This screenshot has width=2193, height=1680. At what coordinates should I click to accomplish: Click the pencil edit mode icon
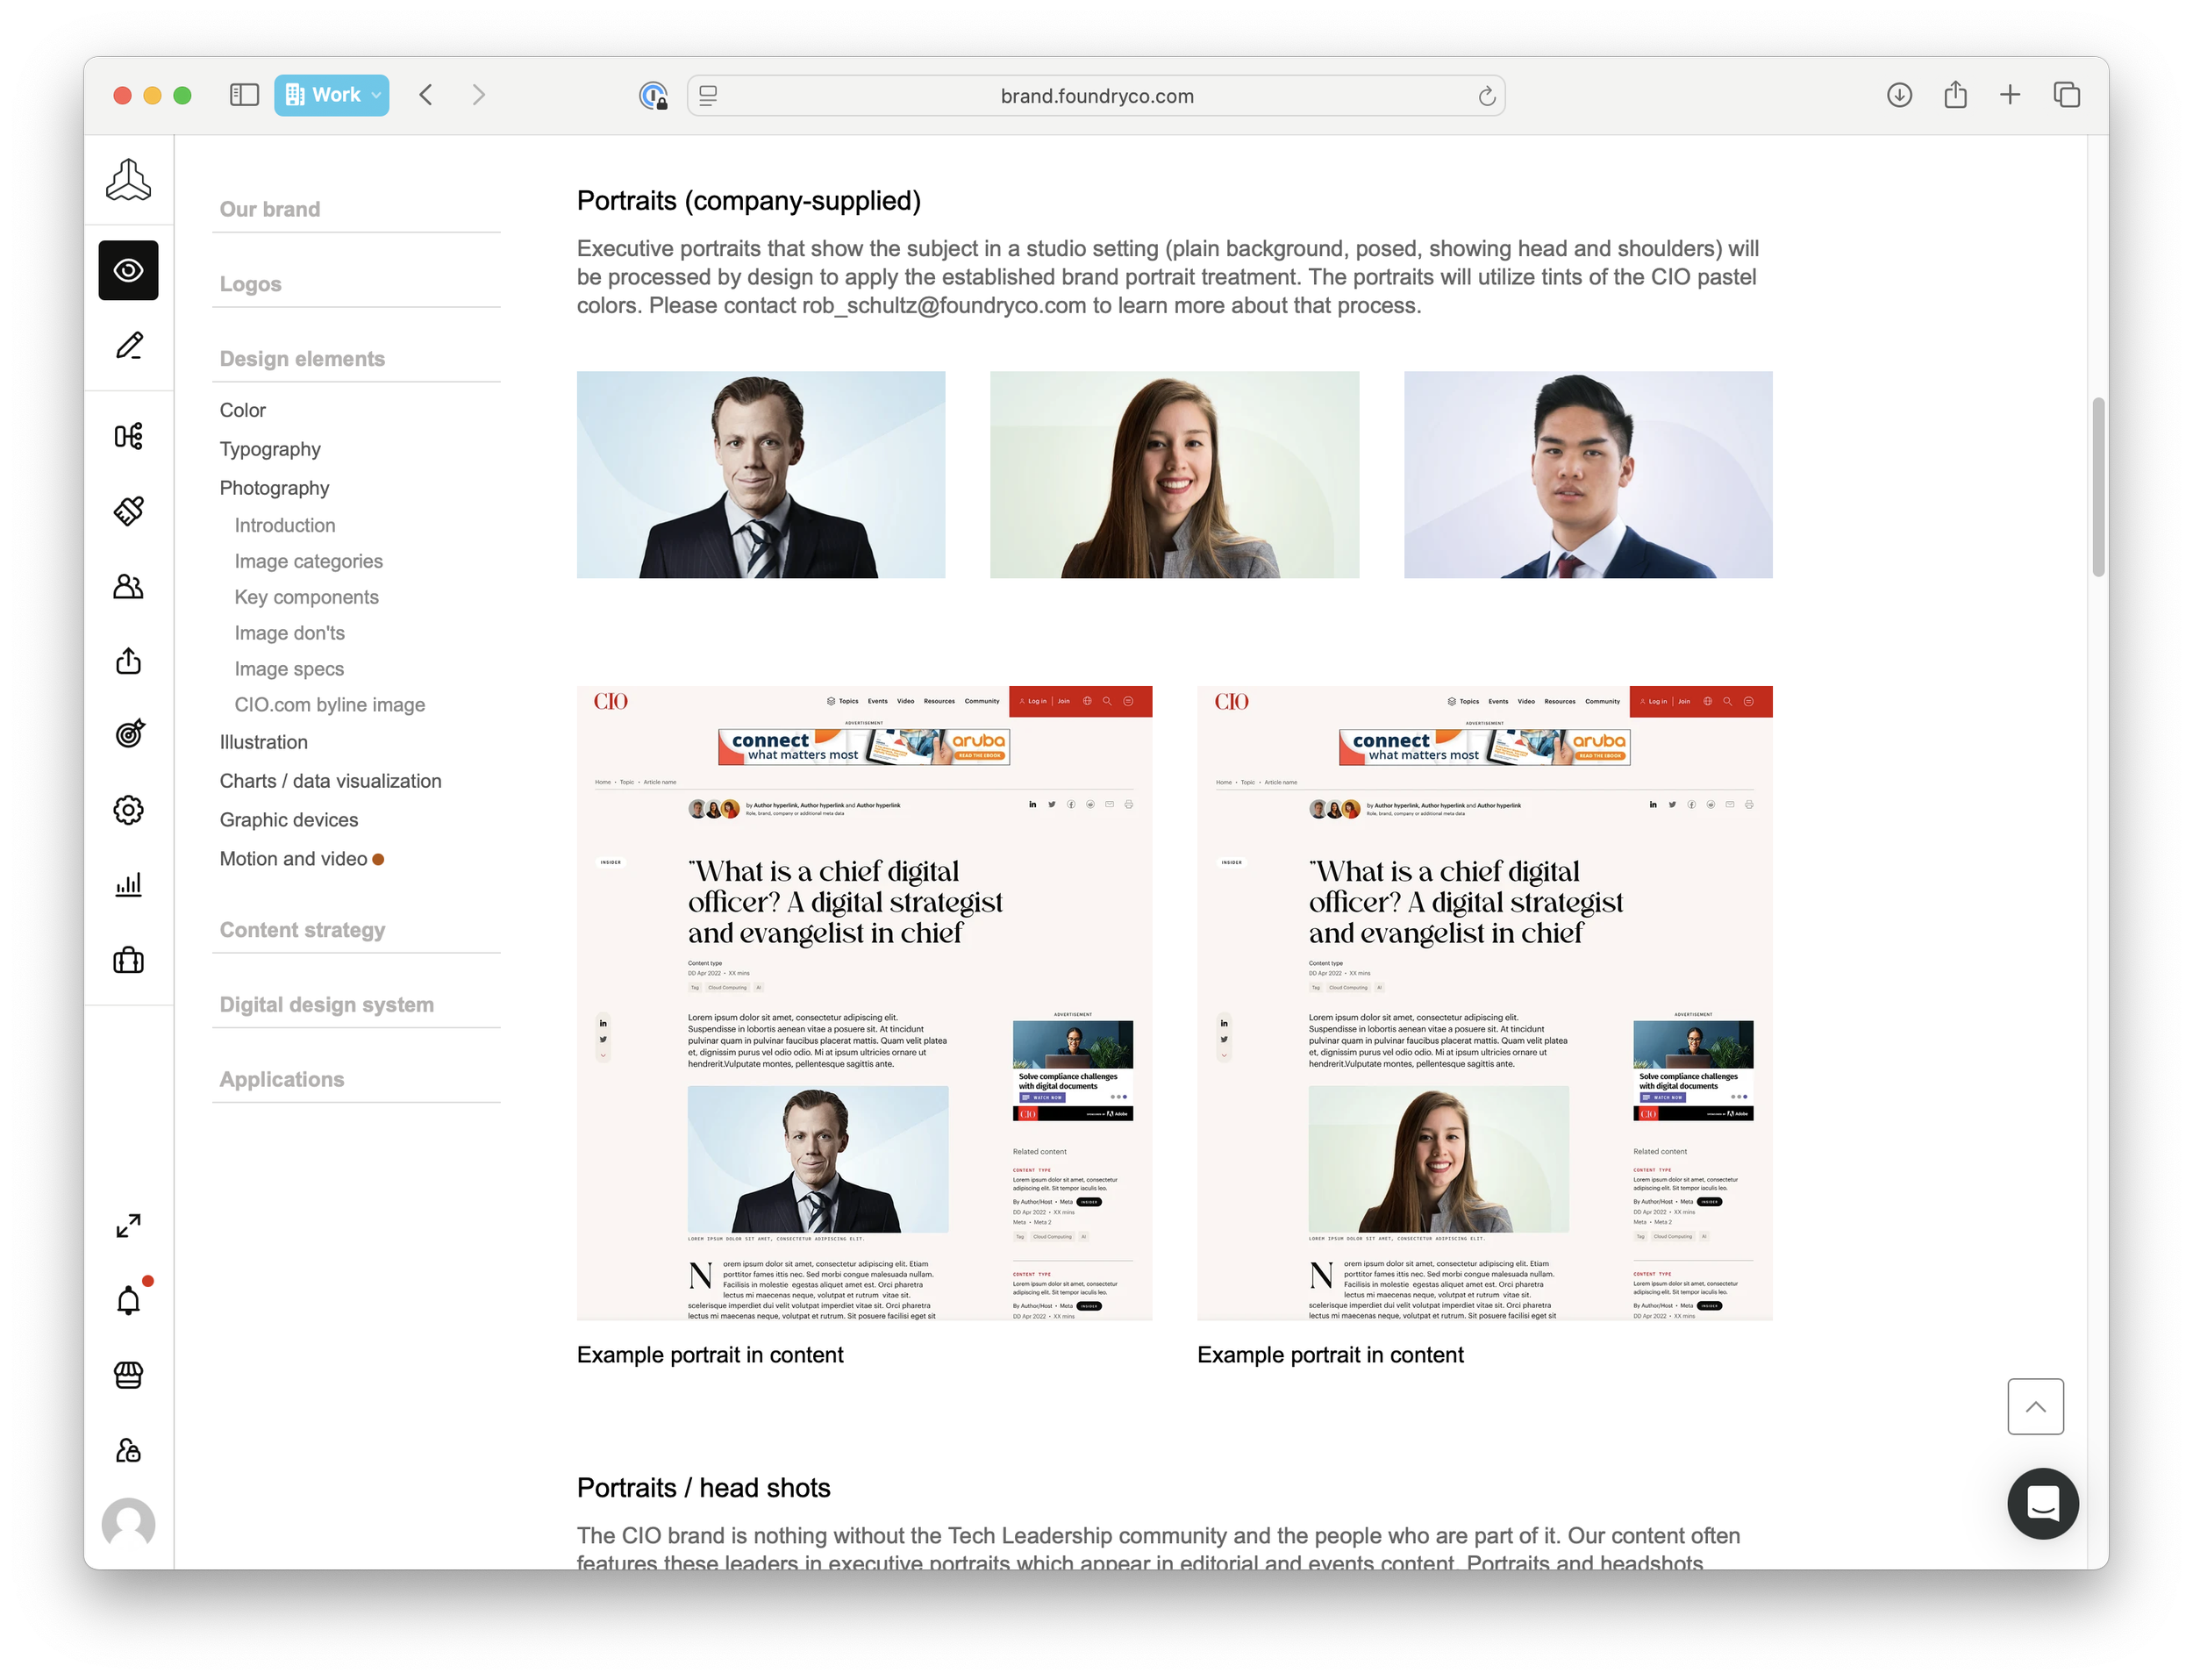click(x=128, y=346)
